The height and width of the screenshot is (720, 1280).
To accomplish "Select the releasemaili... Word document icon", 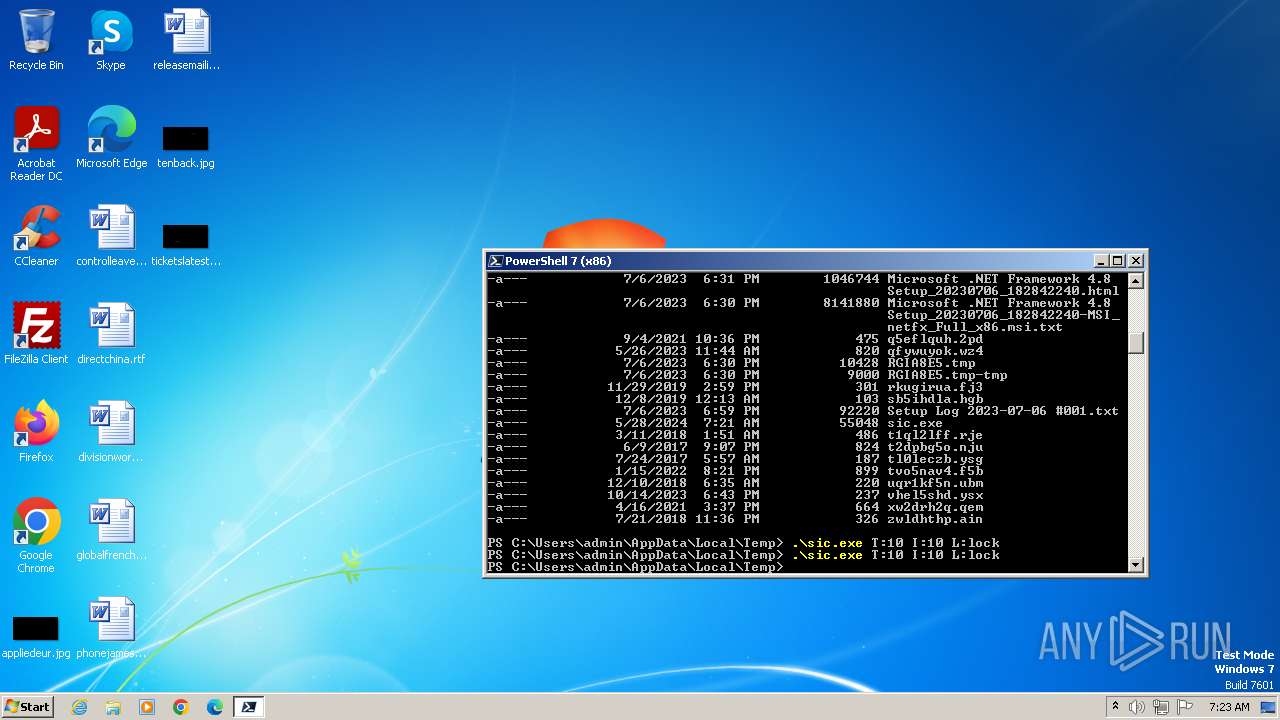I will 186,40.
